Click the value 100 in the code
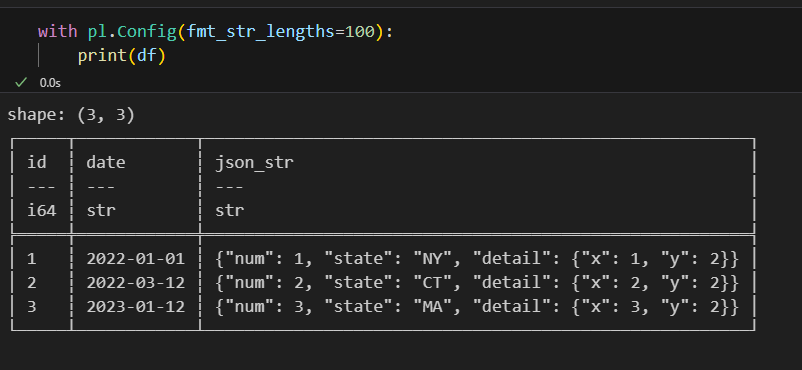The image size is (802, 370). [x=360, y=32]
